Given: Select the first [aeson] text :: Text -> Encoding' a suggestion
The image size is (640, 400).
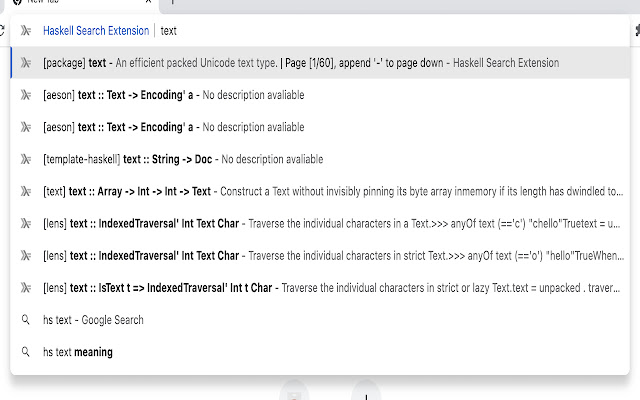Looking at the screenshot, I should click(320, 95).
